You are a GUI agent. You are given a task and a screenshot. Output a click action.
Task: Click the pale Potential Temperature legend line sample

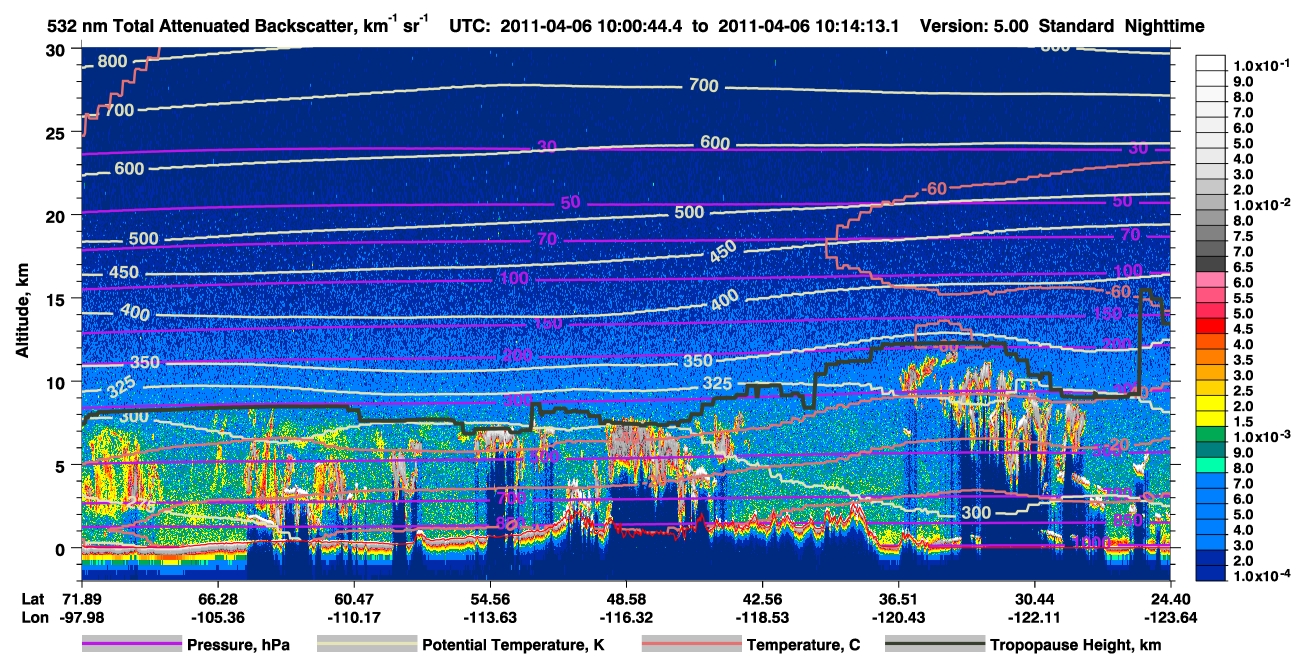click(x=366, y=645)
